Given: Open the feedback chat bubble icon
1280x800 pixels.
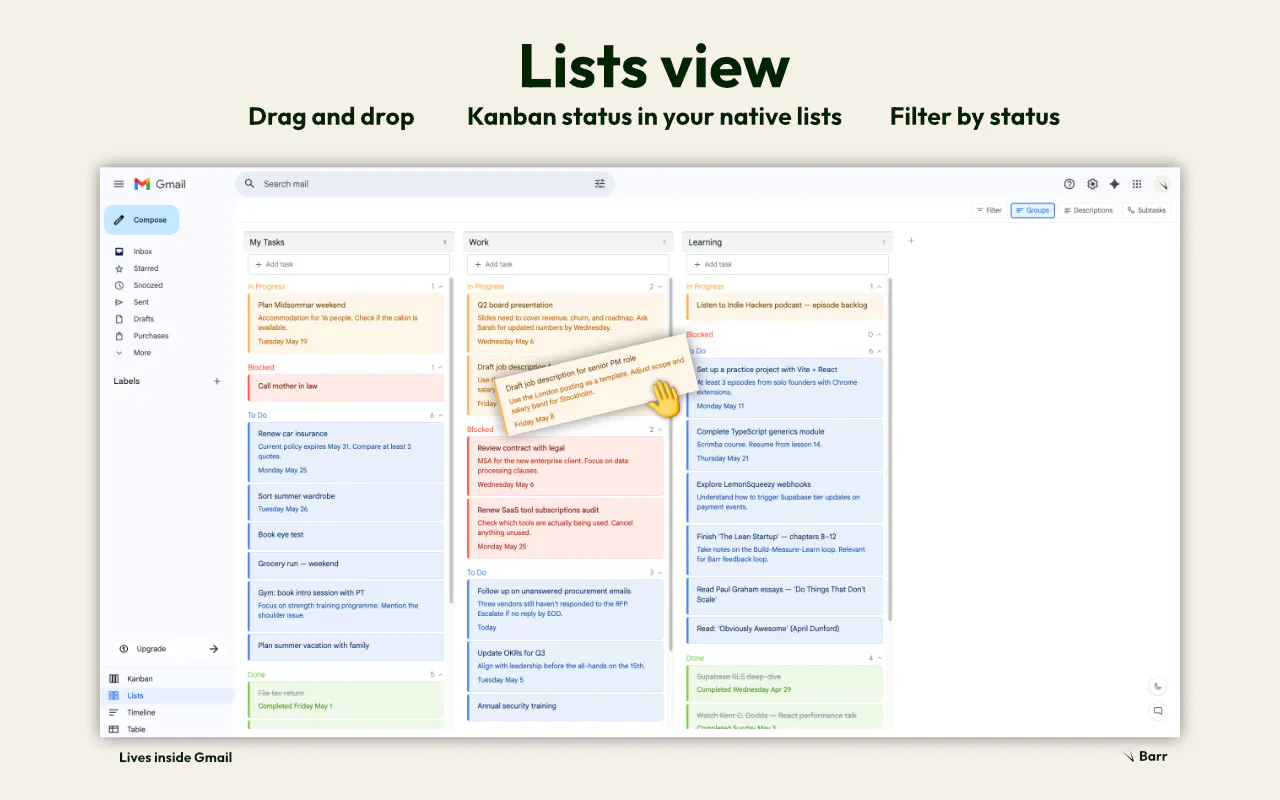Looking at the screenshot, I should coord(1158,711).
